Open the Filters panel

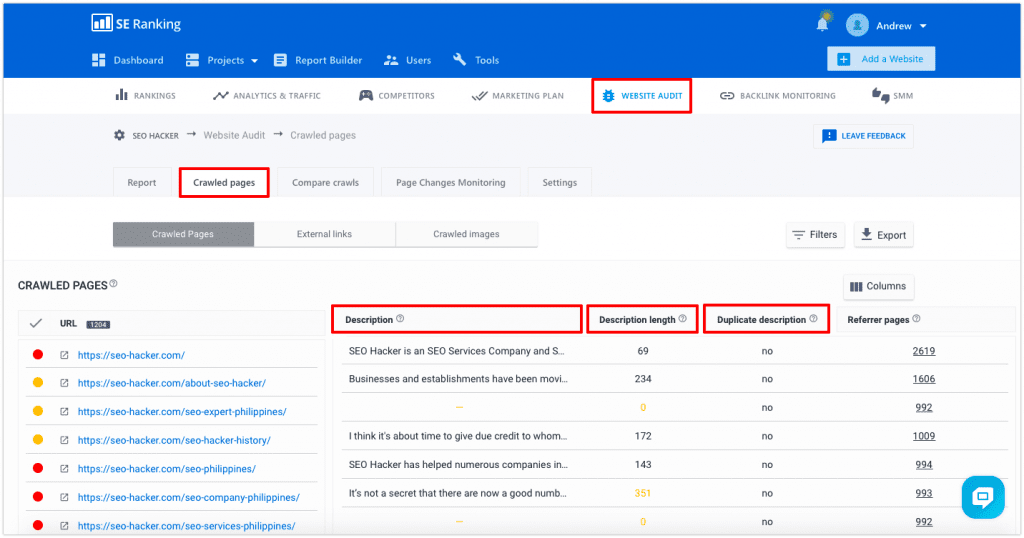click(815, 234)
